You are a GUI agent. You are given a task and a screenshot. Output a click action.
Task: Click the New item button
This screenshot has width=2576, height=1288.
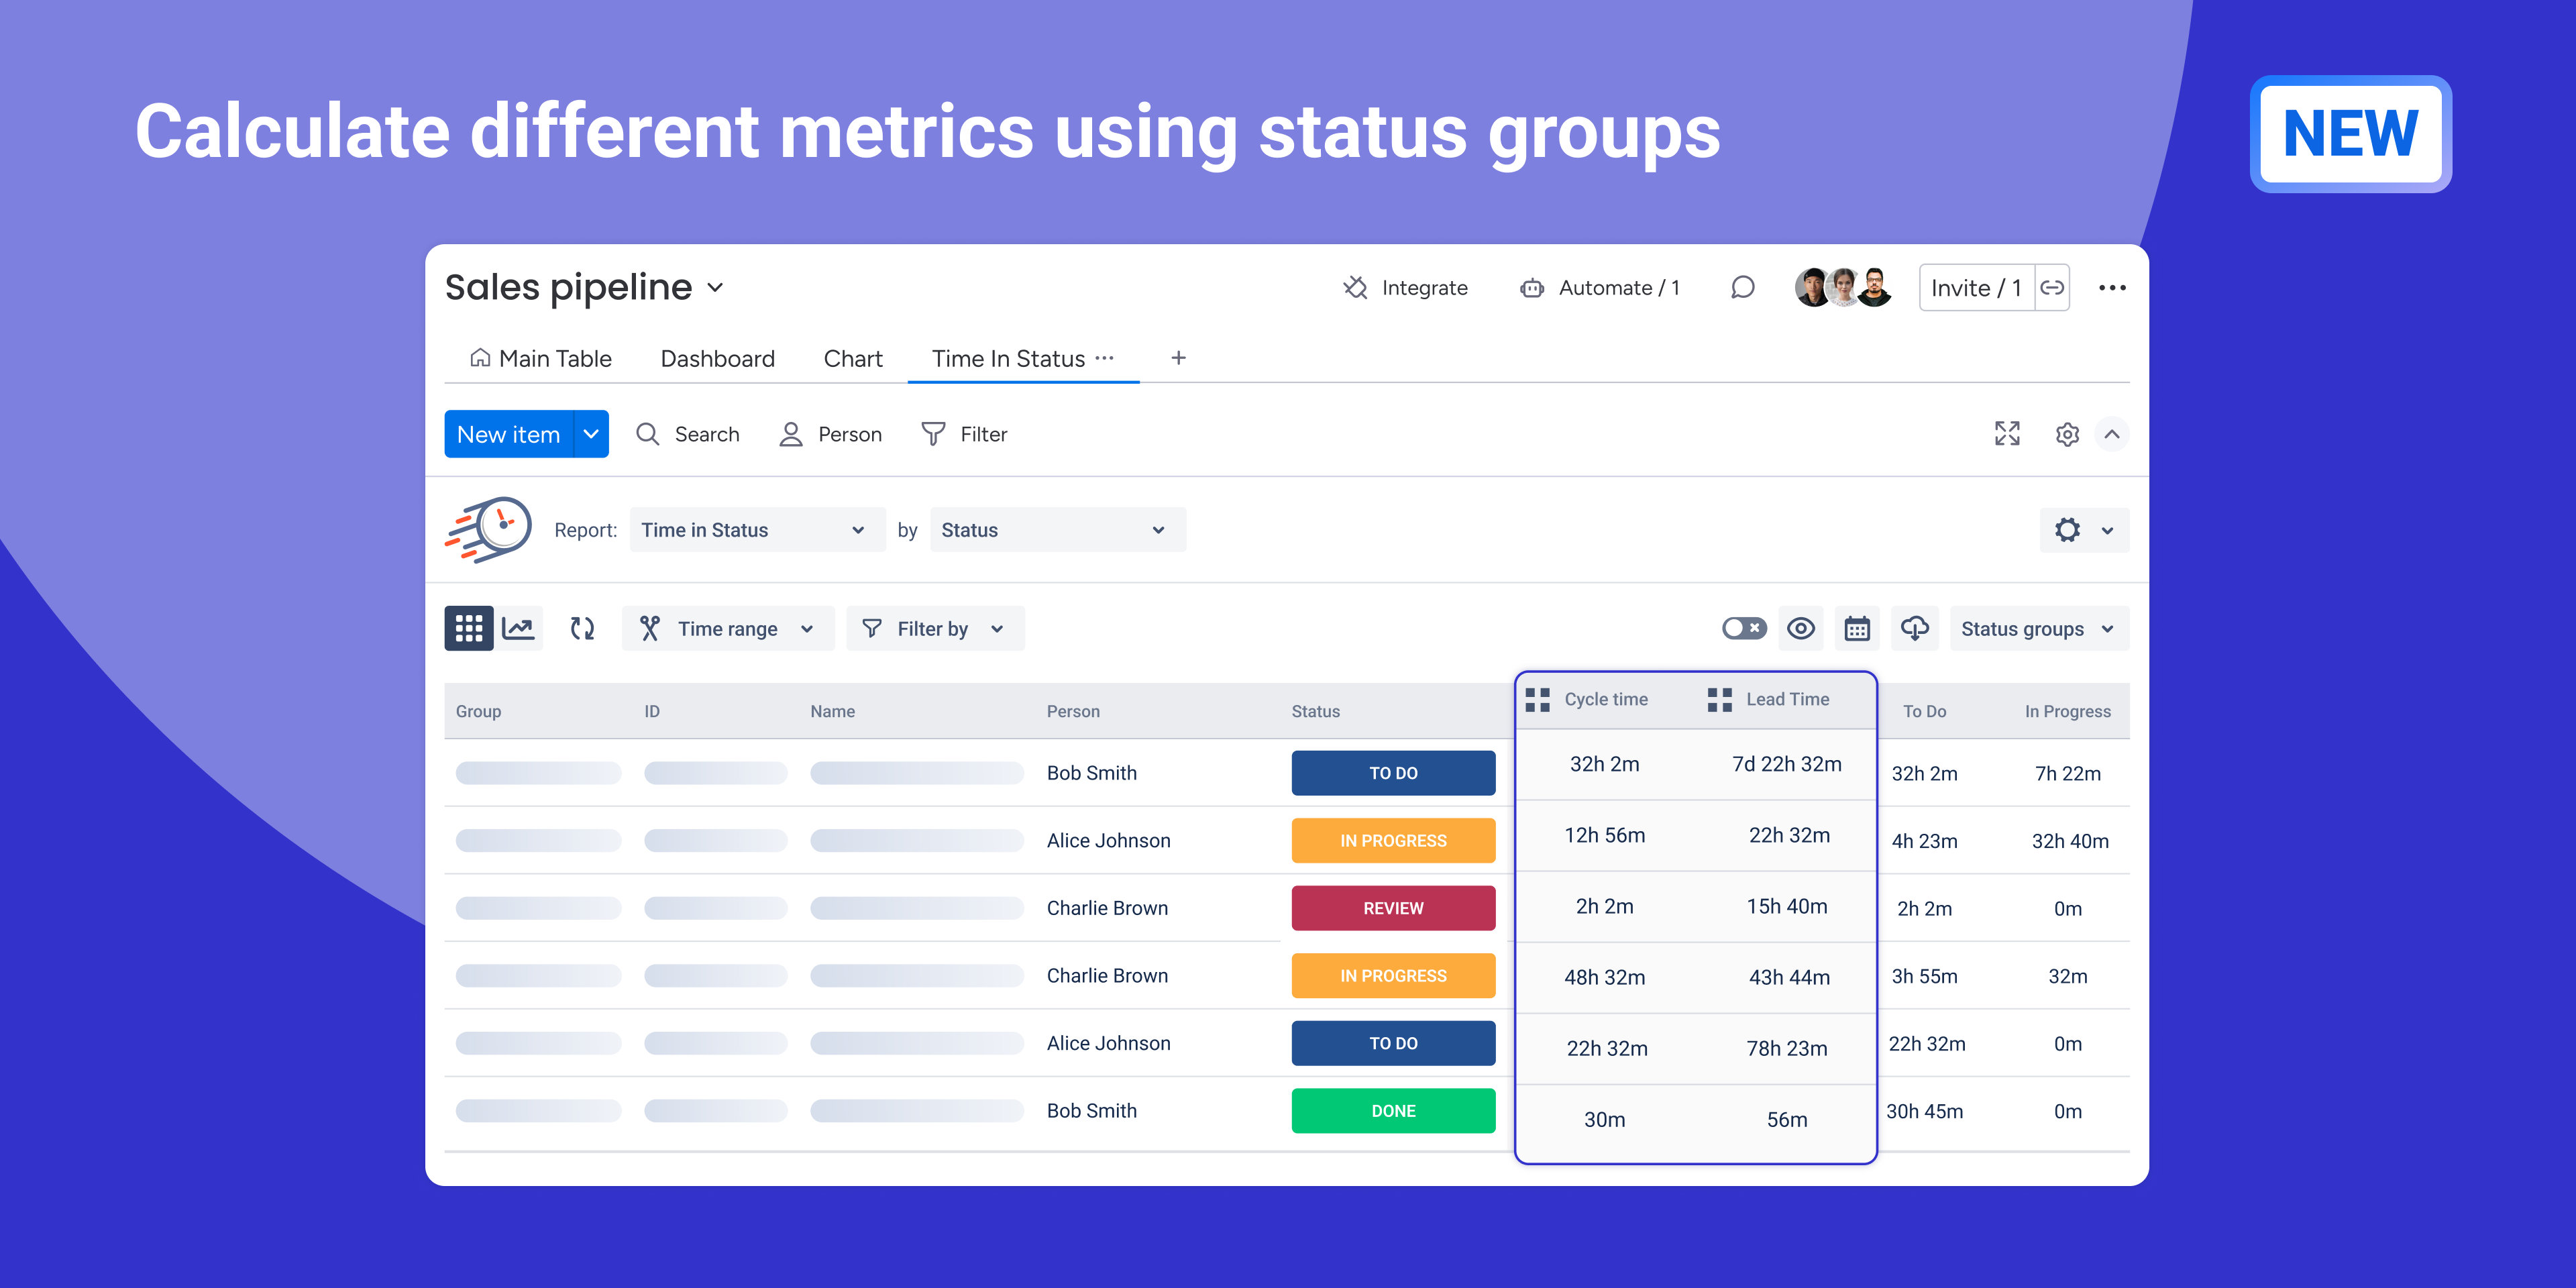509,434
